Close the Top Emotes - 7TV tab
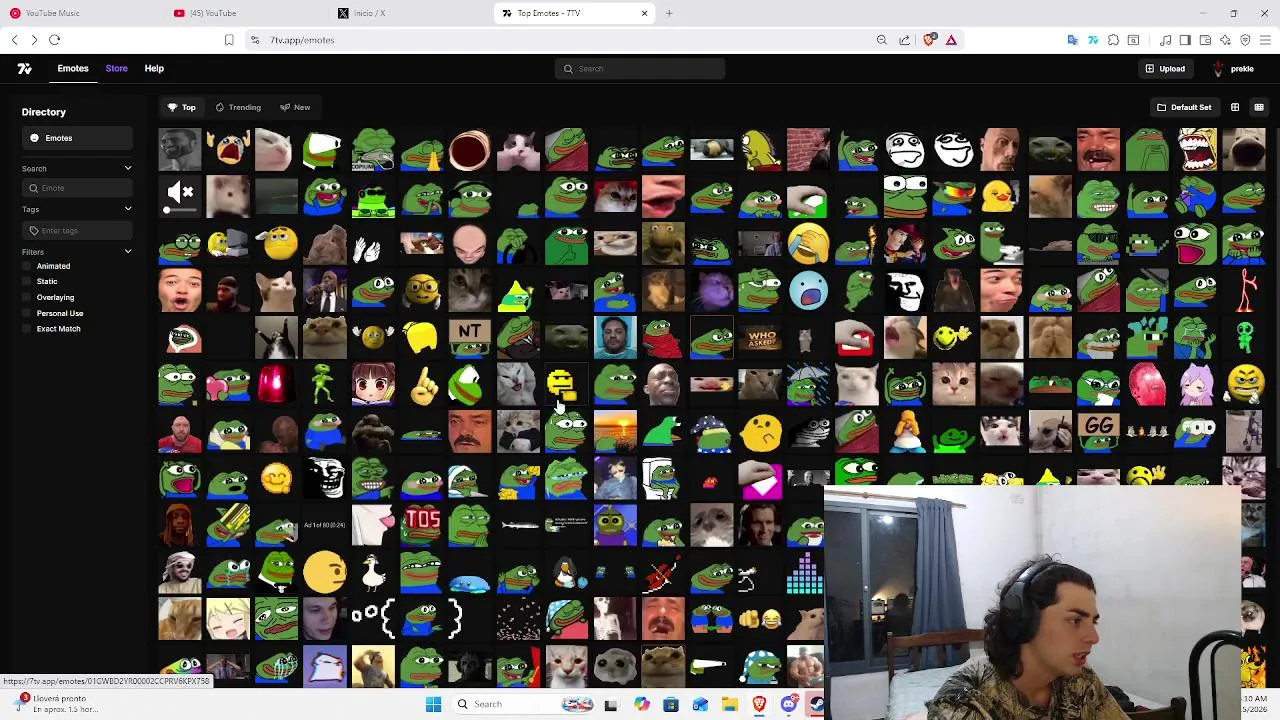Screen dimensions: 1280x720 point(644,13)
